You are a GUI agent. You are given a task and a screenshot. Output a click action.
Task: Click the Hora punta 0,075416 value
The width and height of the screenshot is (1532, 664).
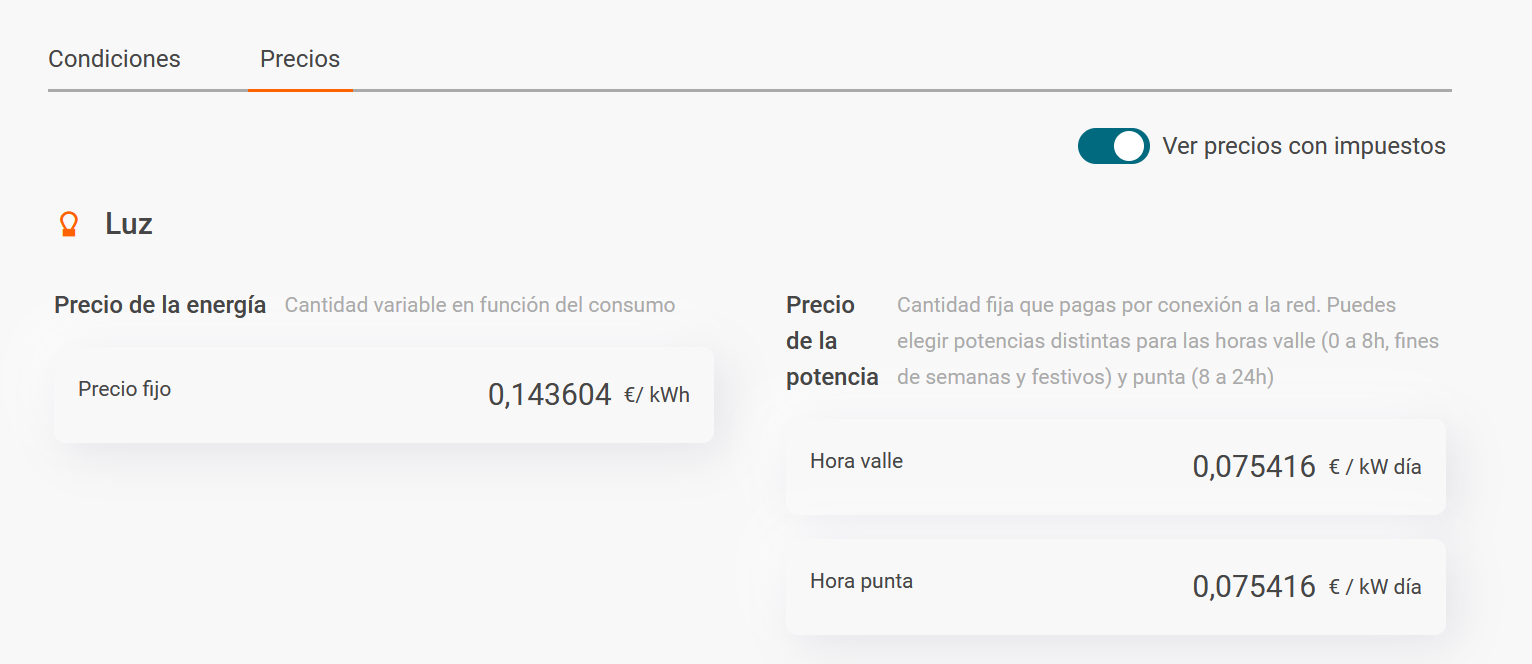coord(1254,587)
